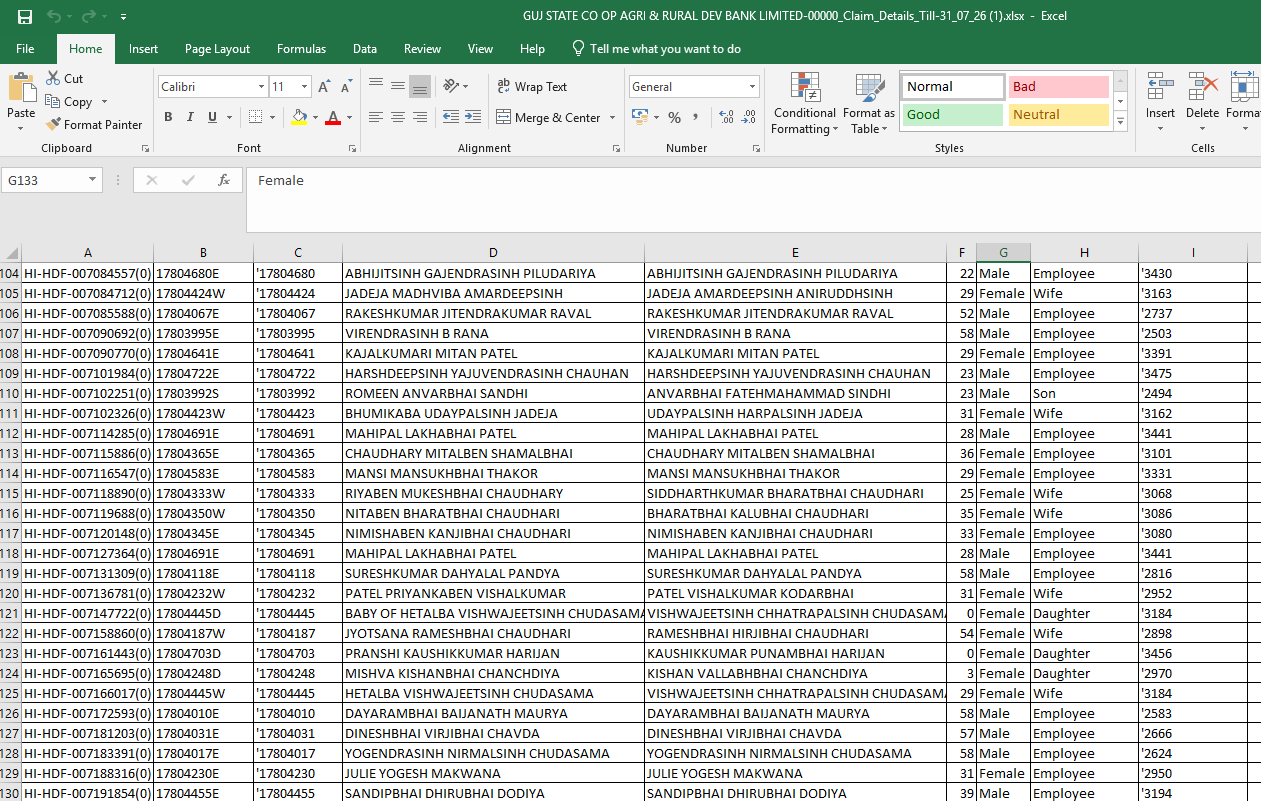The height and width of the screenshot is (801, 1261).
Task: Select column G header
Action: [x=1003, y=252]
